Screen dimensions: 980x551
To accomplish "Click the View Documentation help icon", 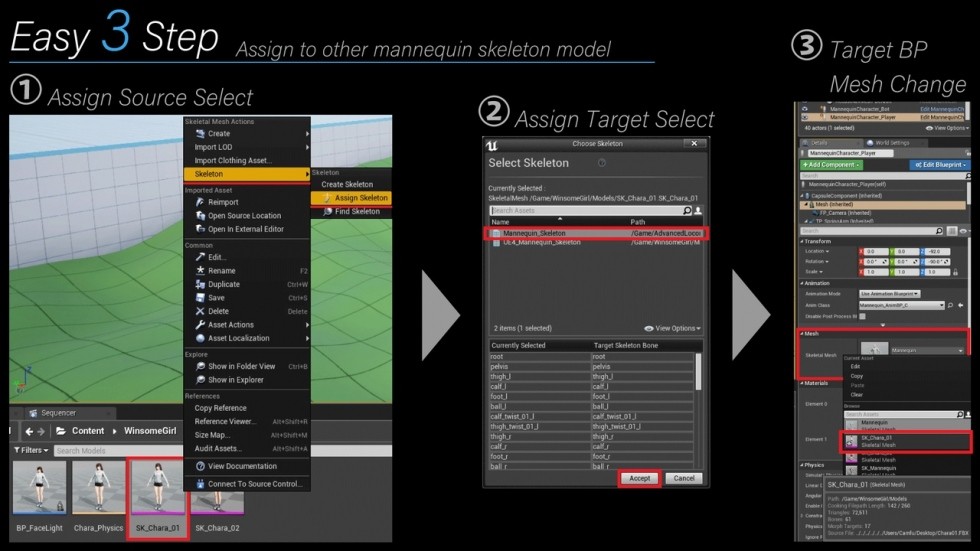I will [200, 466].
